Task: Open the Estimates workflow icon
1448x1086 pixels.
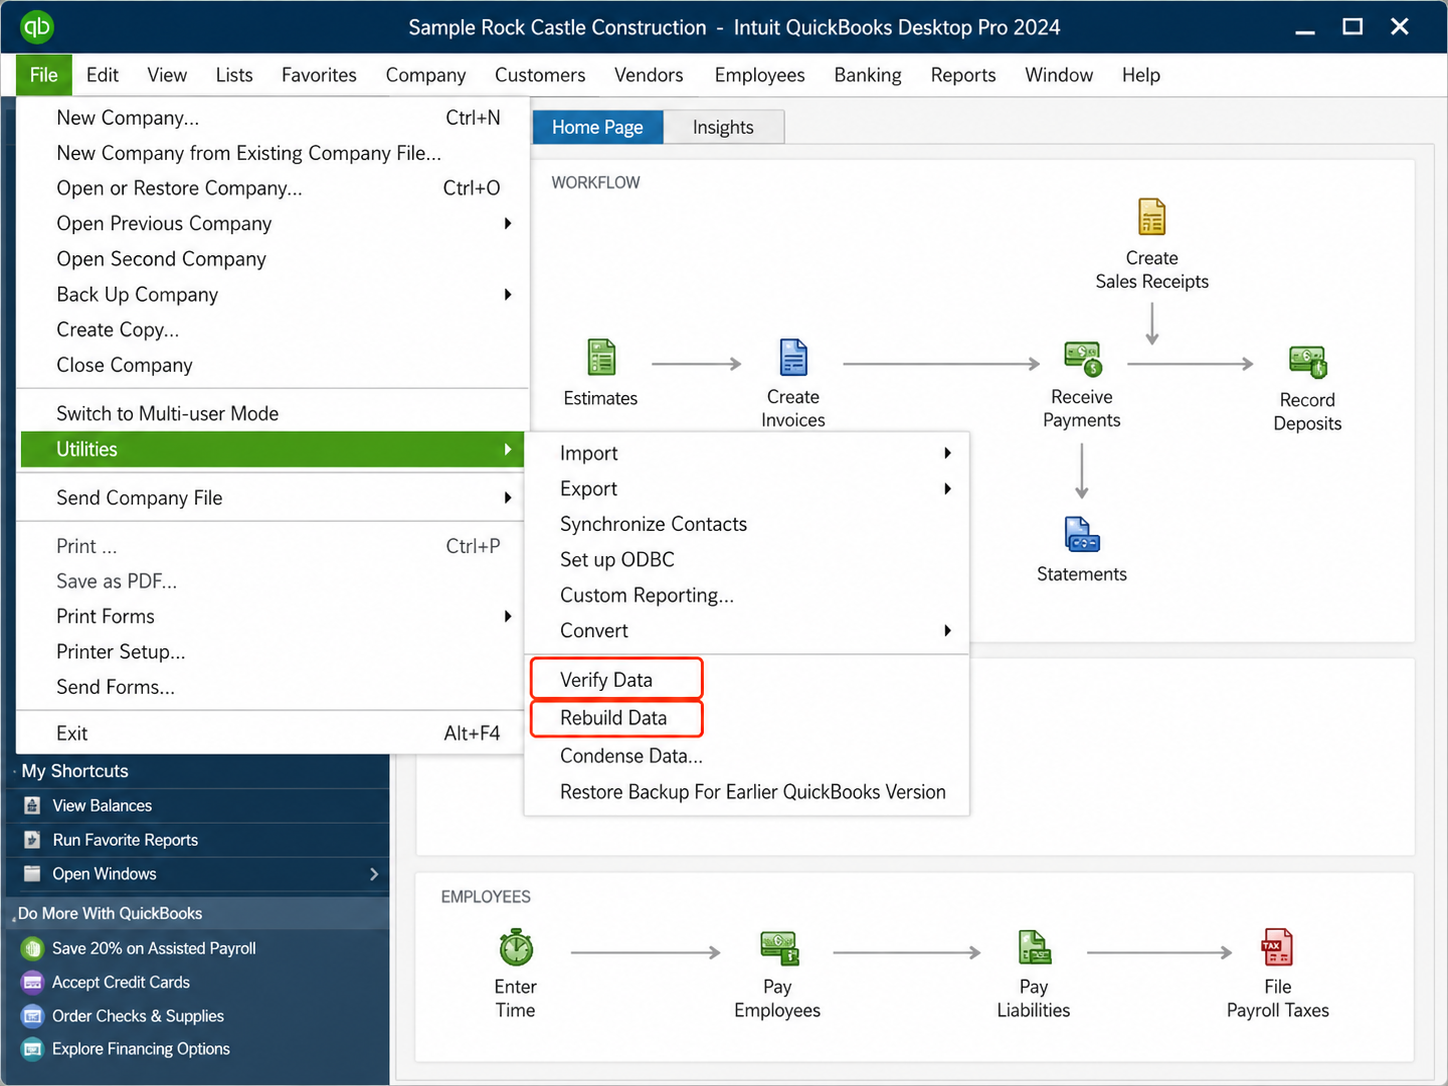Action: pyautogui.click(x=601, y=357)
